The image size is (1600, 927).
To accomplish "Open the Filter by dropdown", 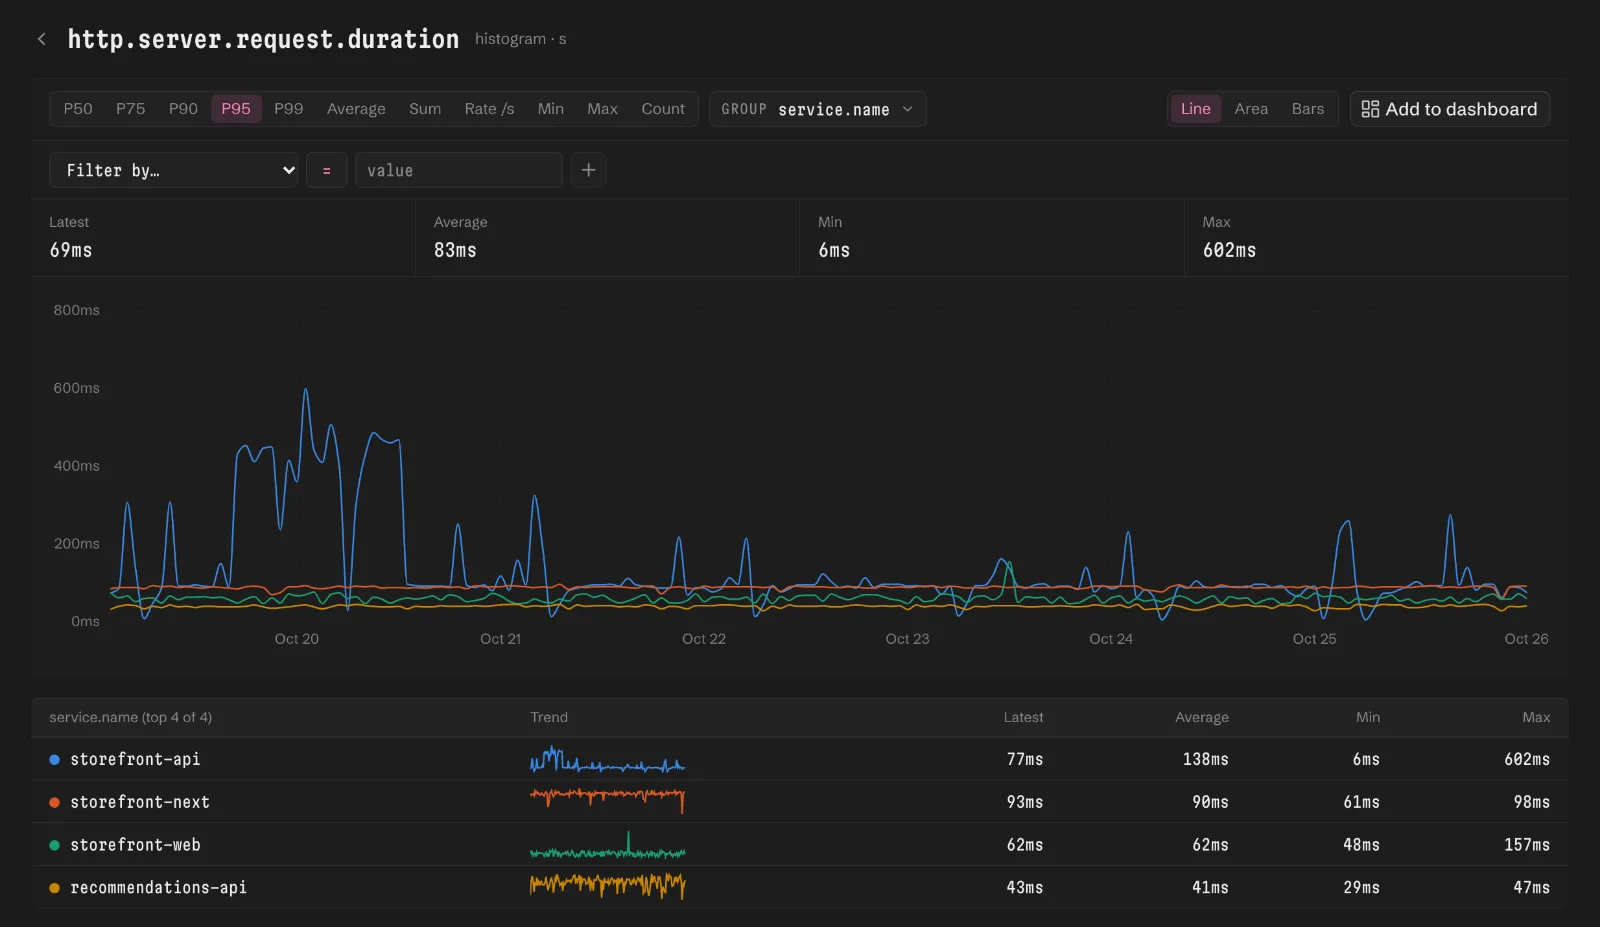I will [x=174, y=170].
